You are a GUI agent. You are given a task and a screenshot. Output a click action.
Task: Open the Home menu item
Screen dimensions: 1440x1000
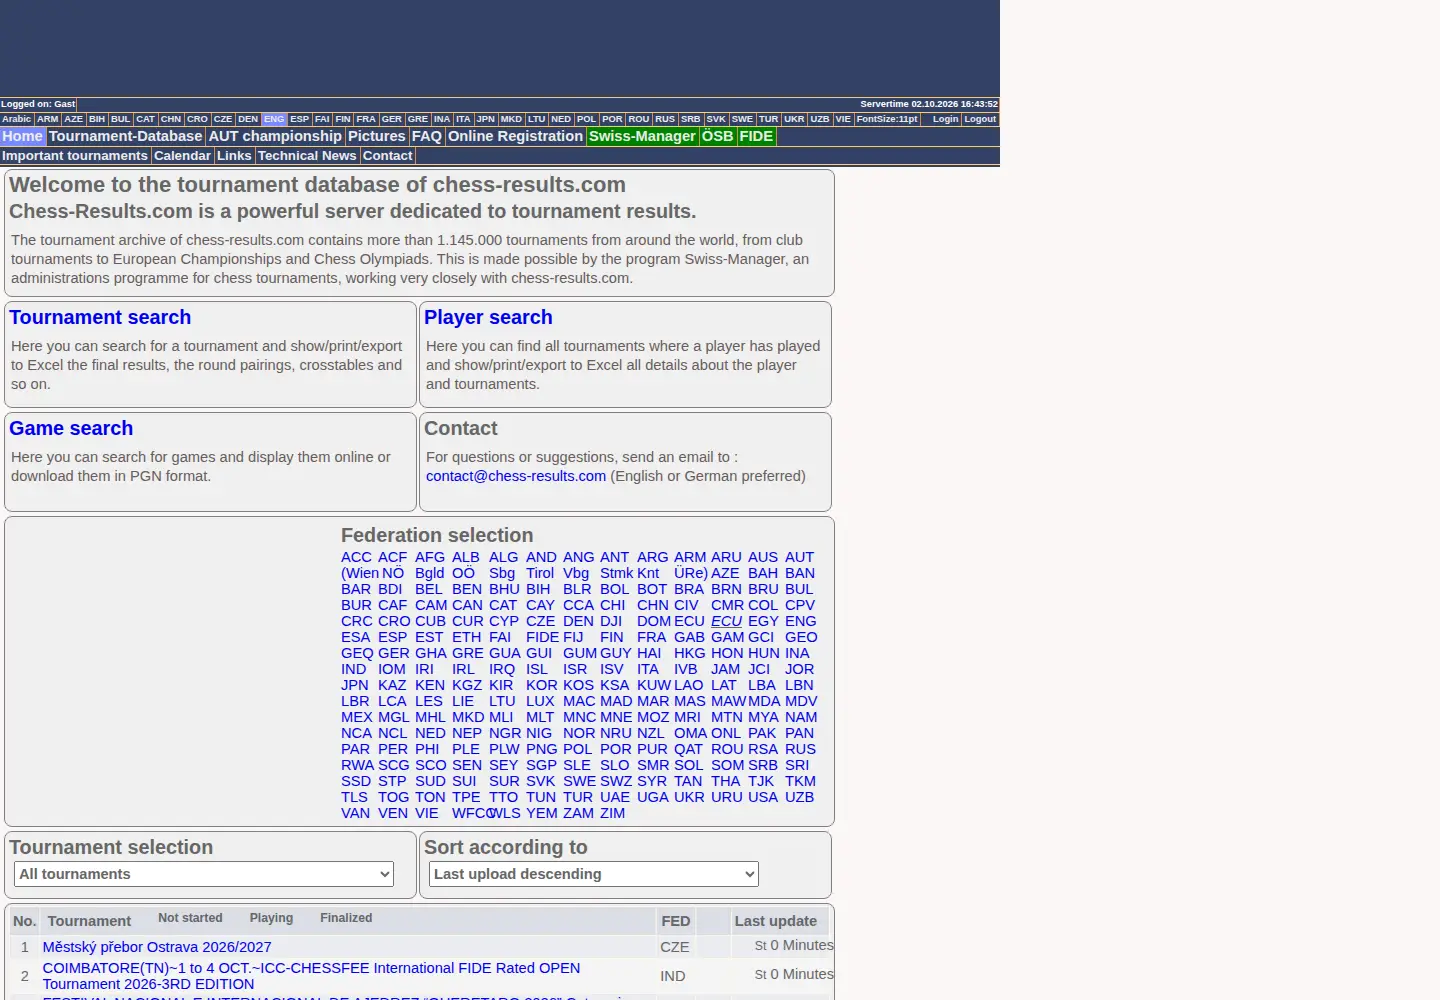click(x=22, y=136)
